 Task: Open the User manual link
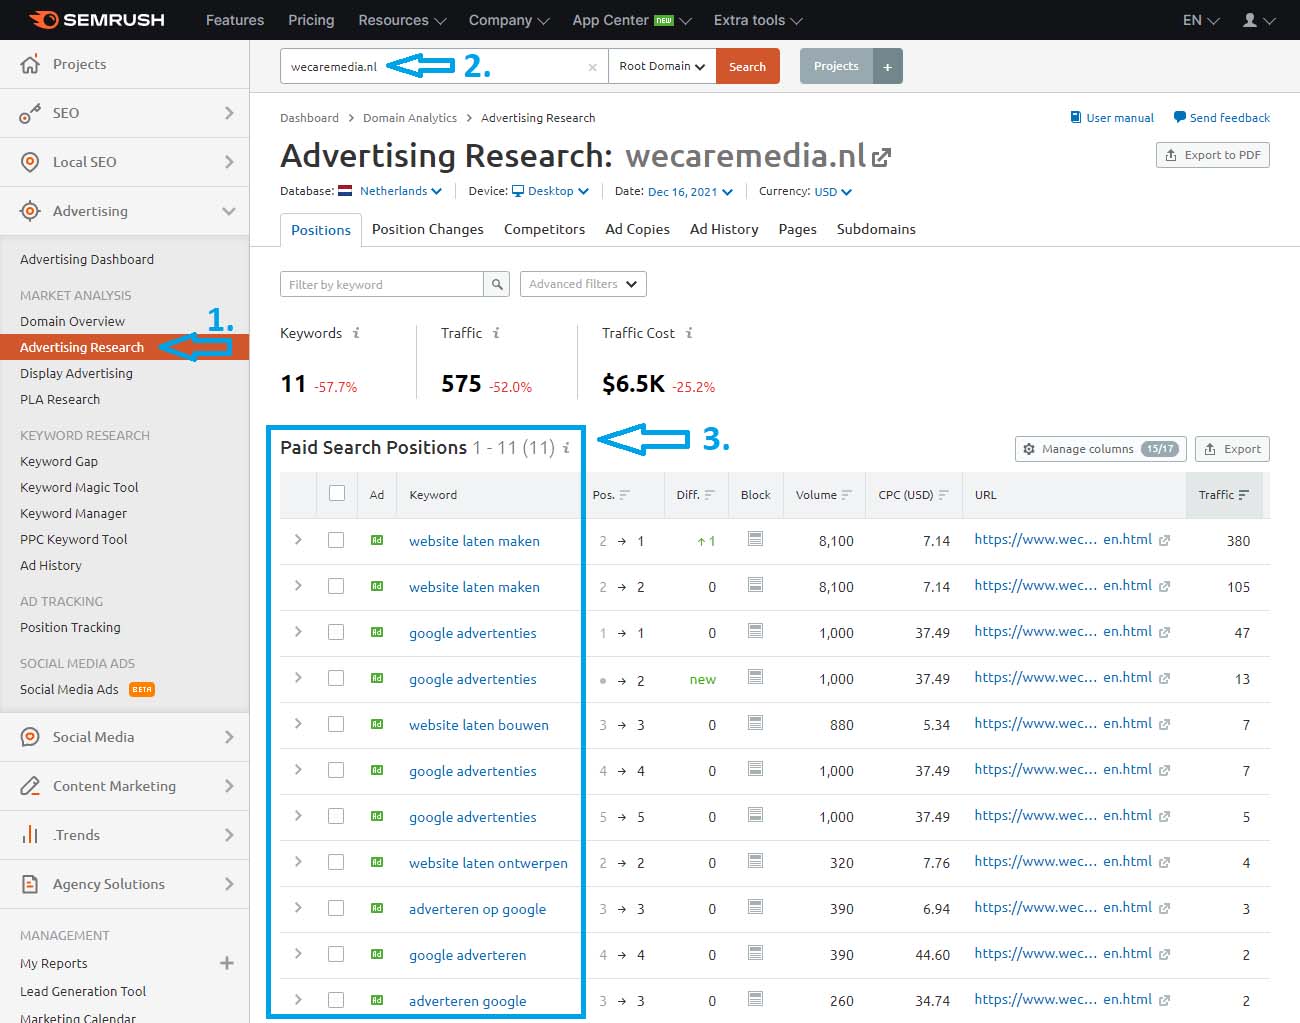click(1112, 118)
